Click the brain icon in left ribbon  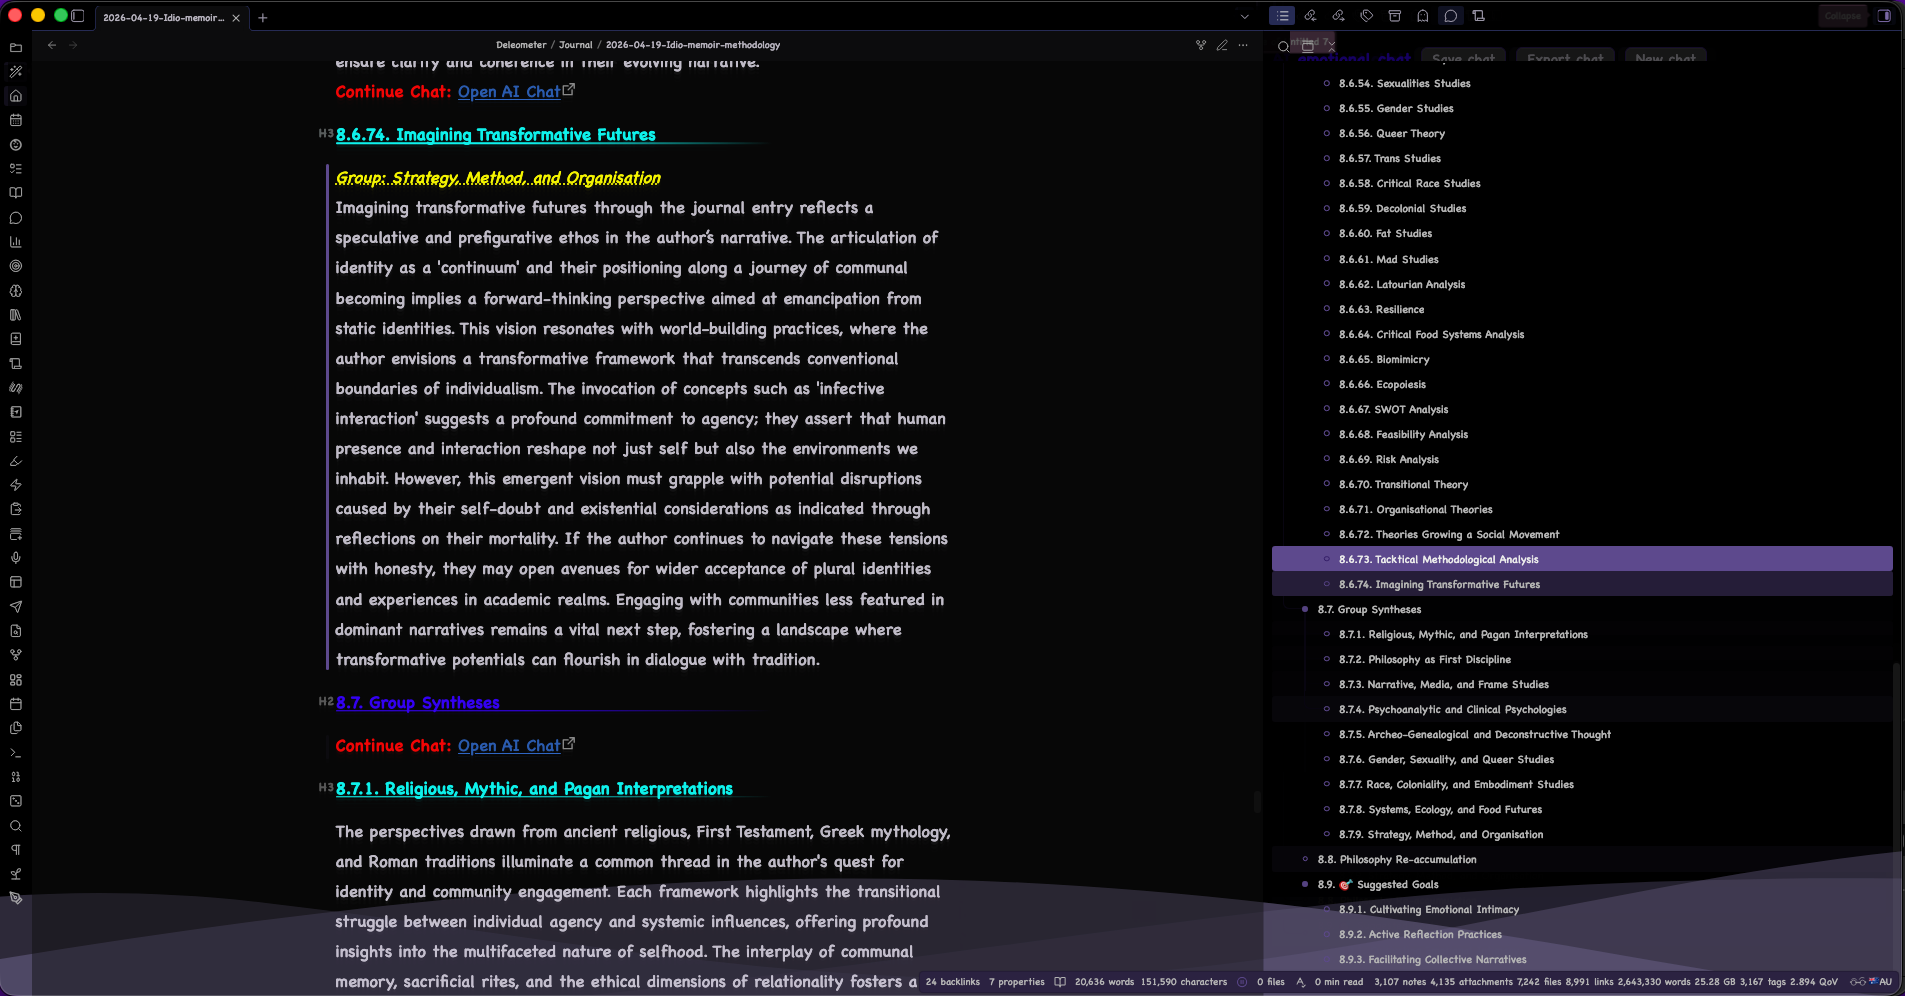tap(16, 291)
